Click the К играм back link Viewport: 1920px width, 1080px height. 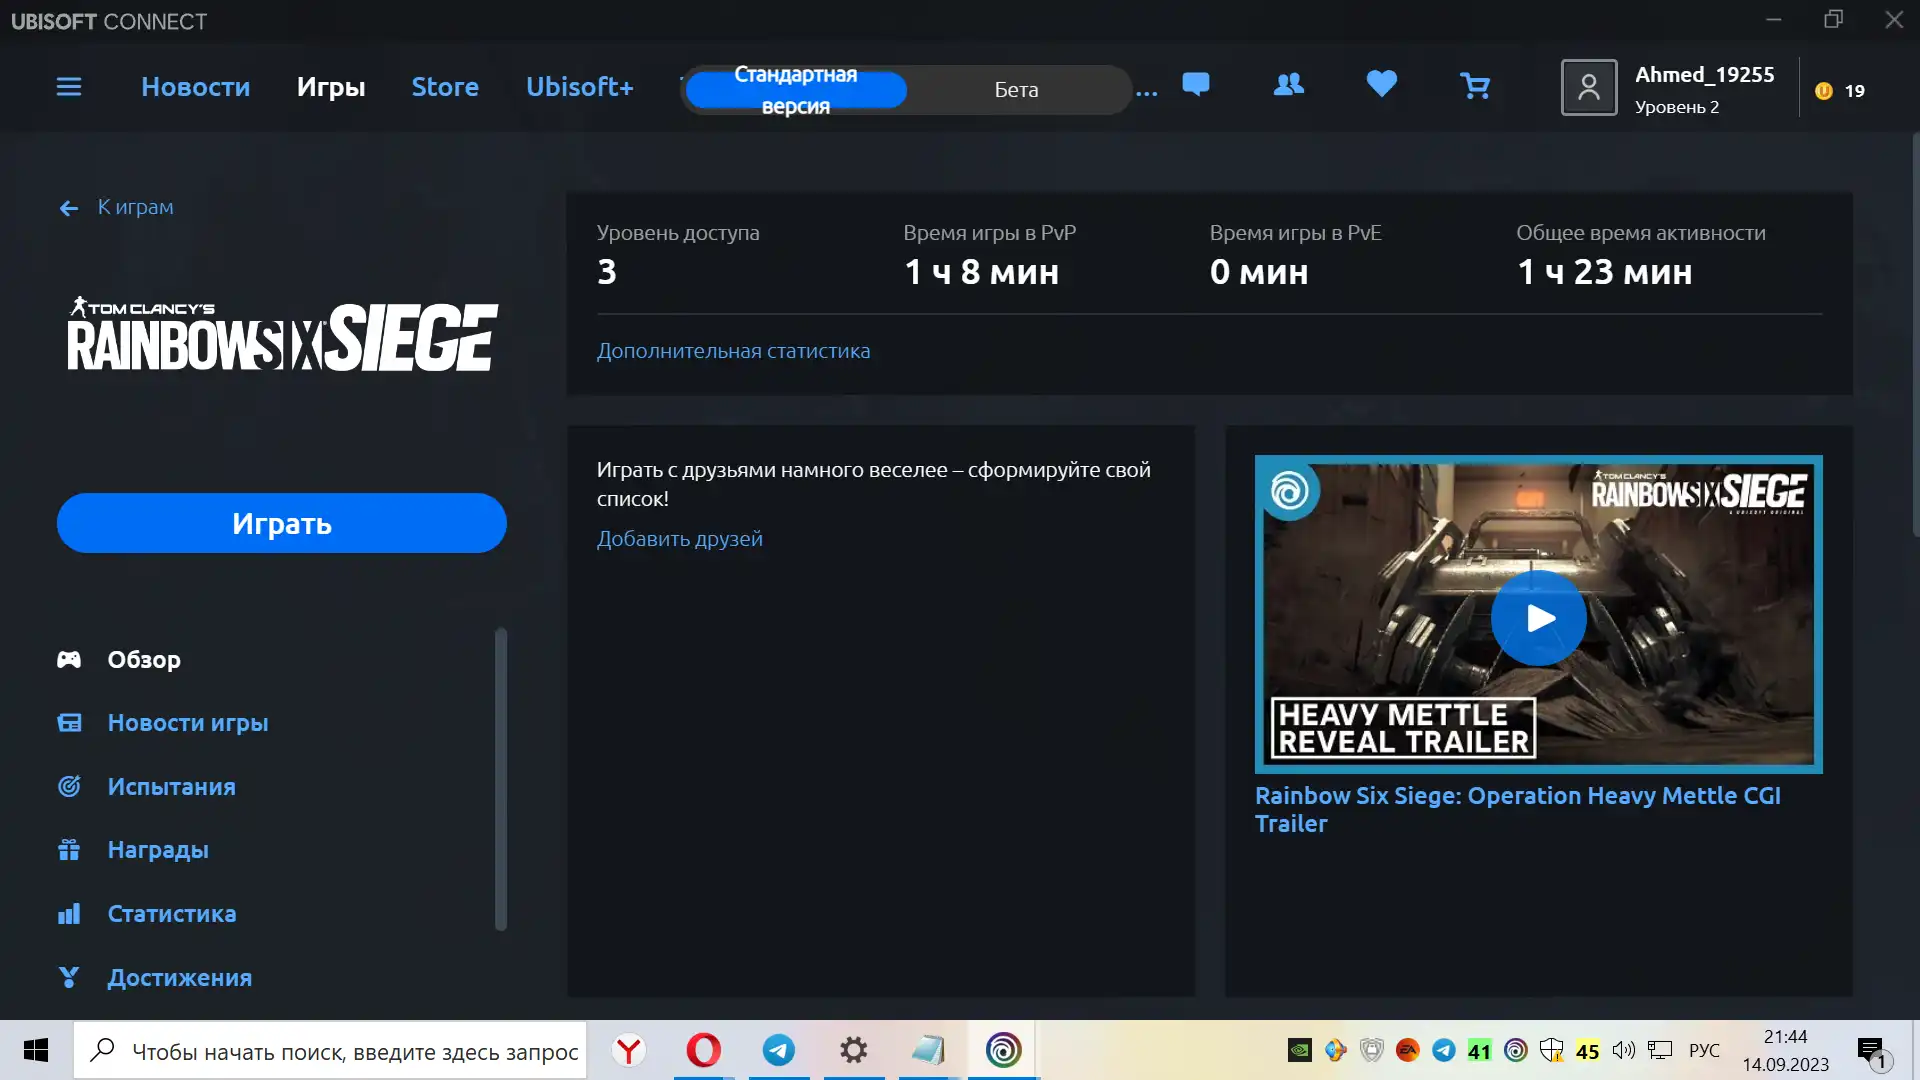click(135, 207)
